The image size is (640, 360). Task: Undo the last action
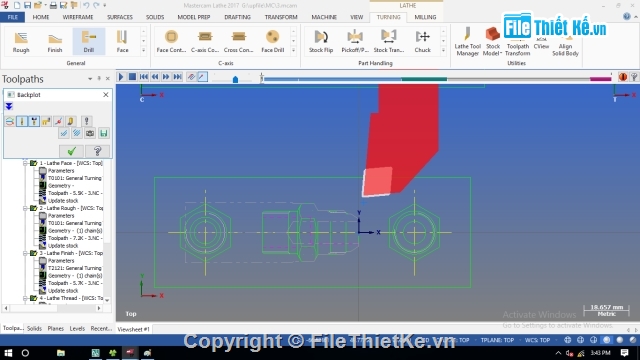tap(86, 5)
